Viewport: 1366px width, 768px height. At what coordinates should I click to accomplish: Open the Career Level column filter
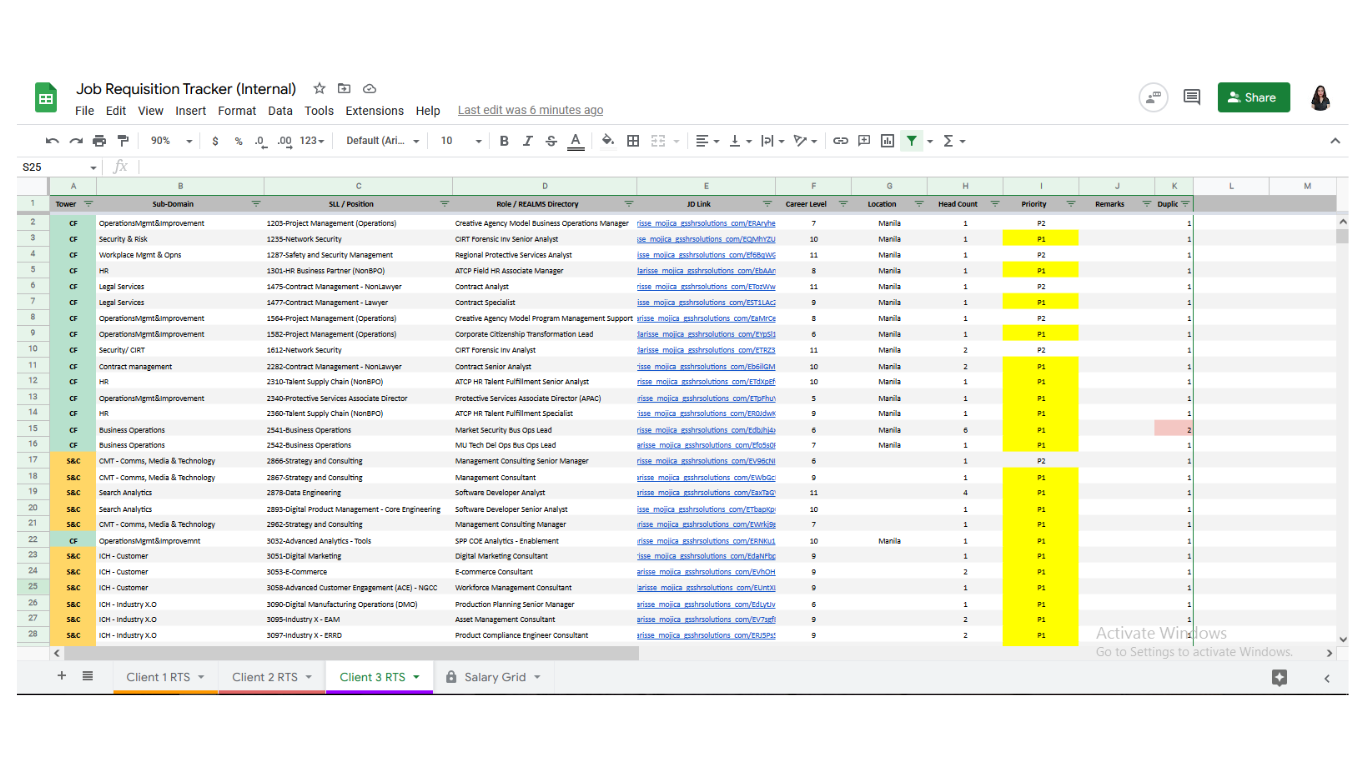842,204
